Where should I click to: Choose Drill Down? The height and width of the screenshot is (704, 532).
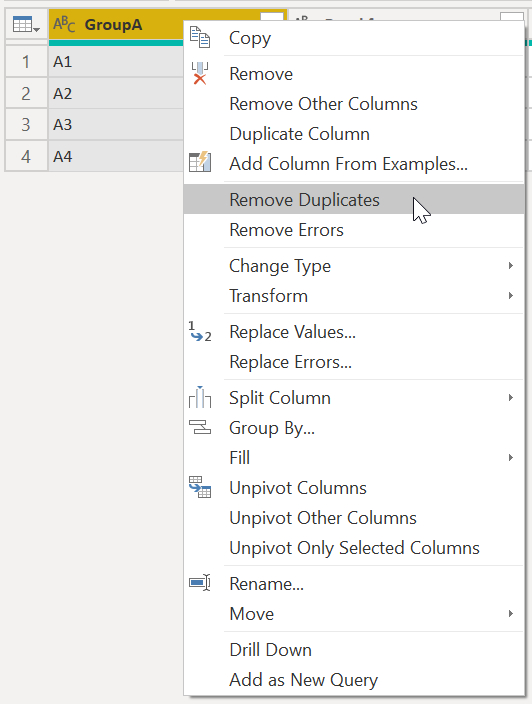click(354, 650)
